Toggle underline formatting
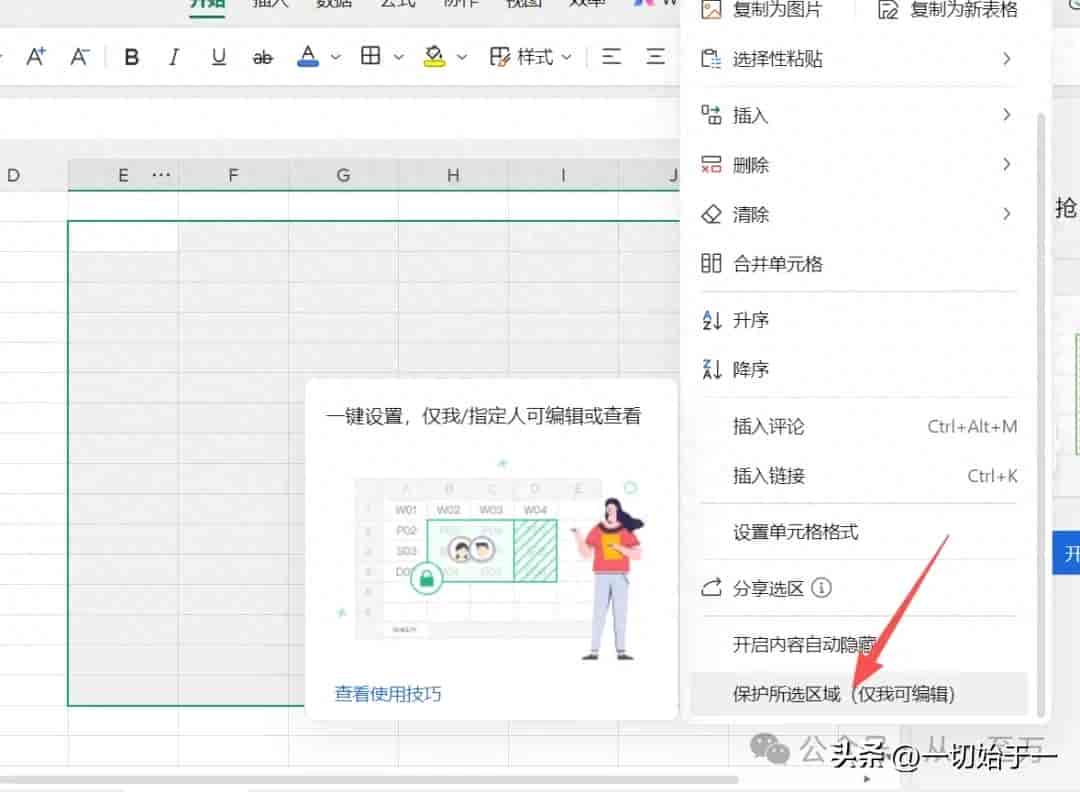This screenshot has height=792, width=1080. pyautogui.click(x=218, y=57)
